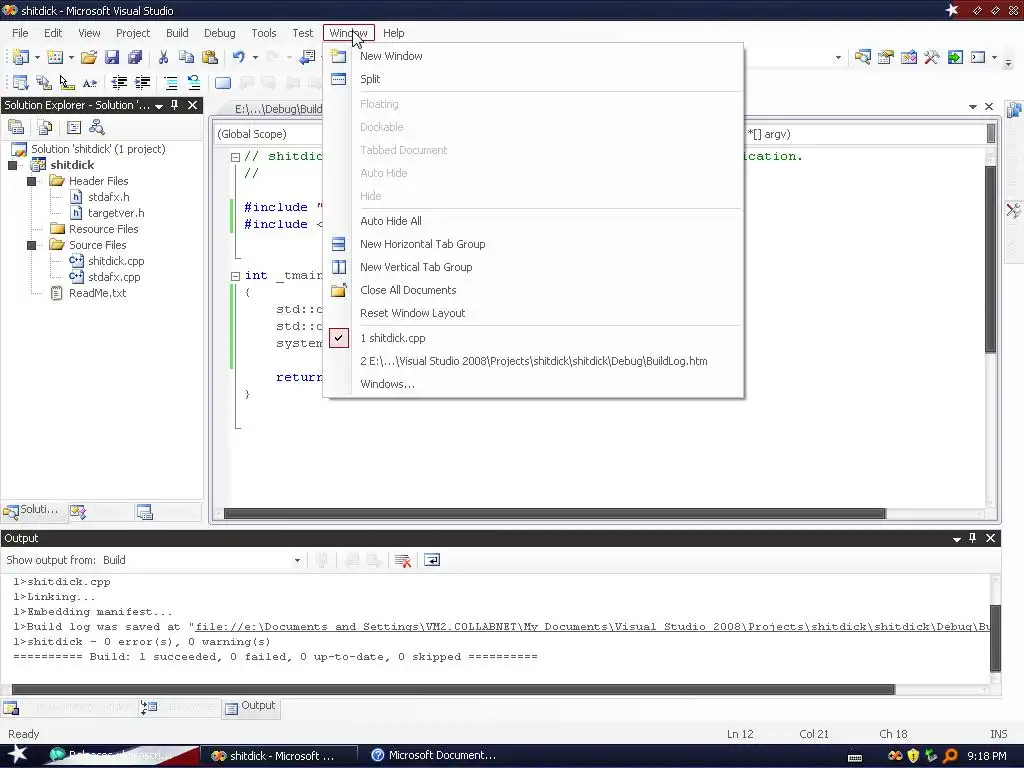Open the build log file link

pos(592,627)
